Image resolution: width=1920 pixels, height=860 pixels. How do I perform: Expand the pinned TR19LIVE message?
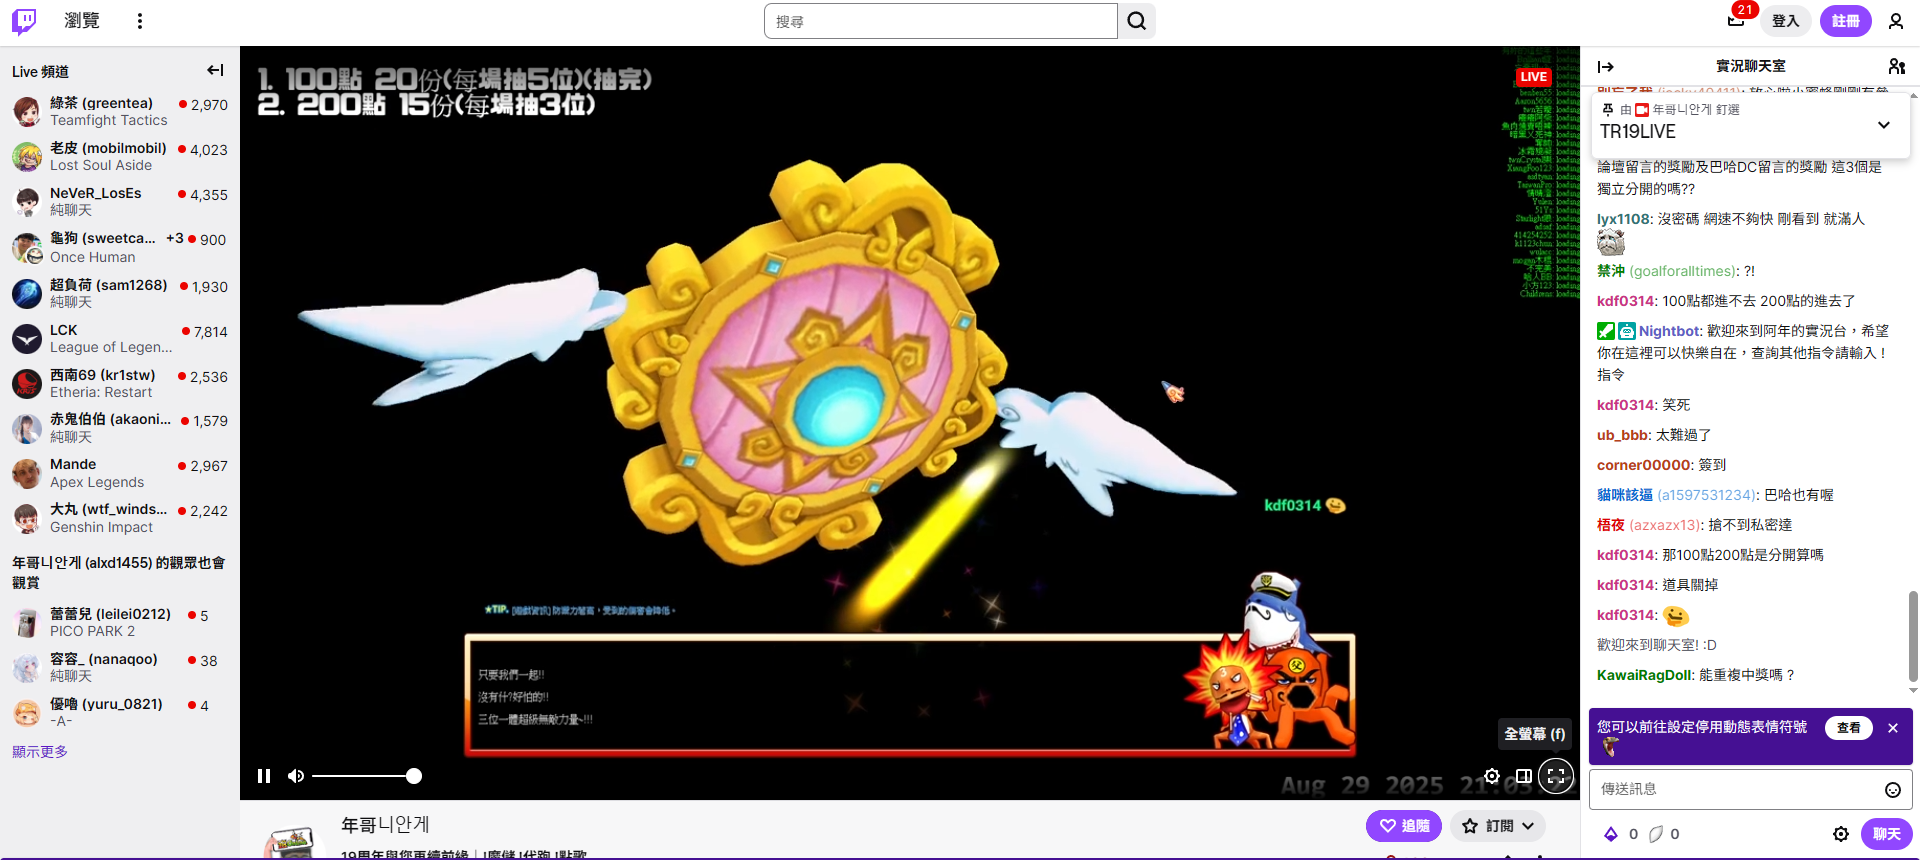tap(1884, 125)
